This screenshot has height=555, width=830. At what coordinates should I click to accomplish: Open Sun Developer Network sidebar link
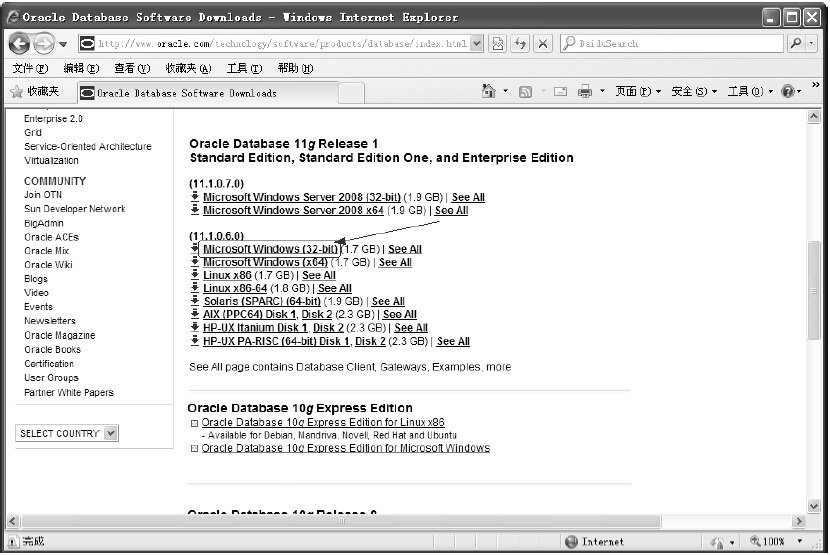point(75,209)
